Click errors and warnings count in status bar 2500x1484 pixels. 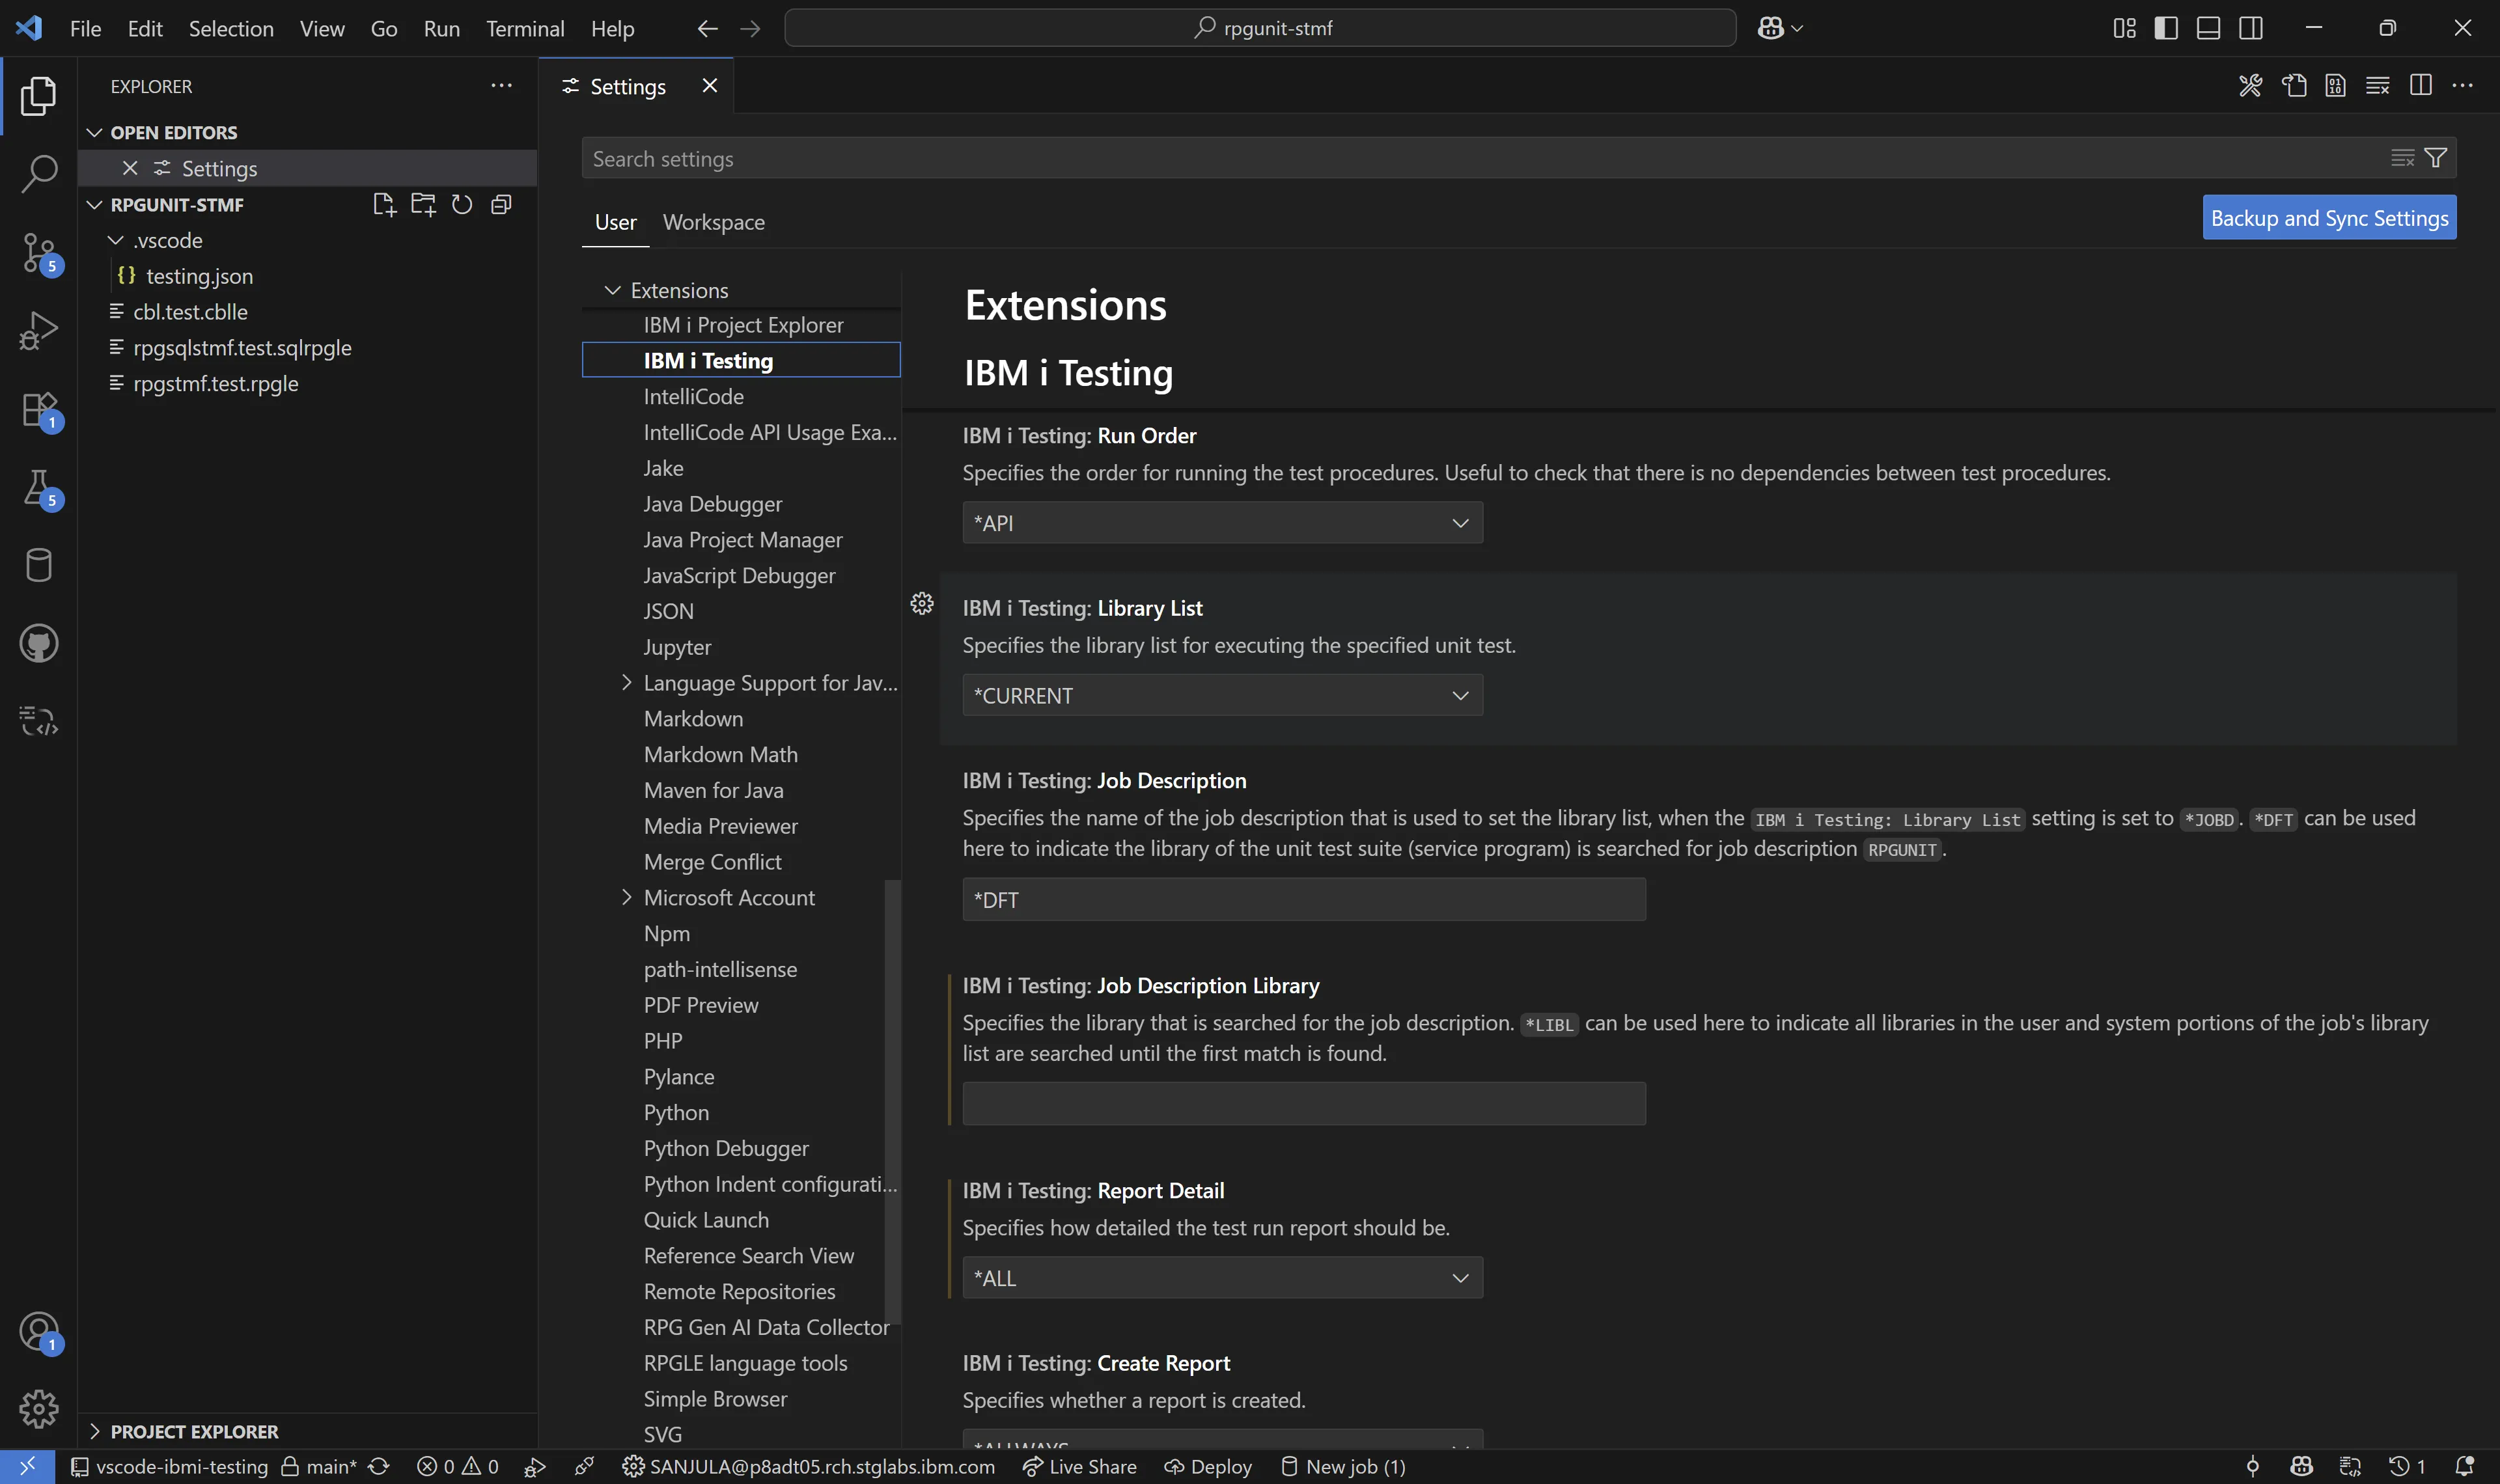pos(457,1466)
